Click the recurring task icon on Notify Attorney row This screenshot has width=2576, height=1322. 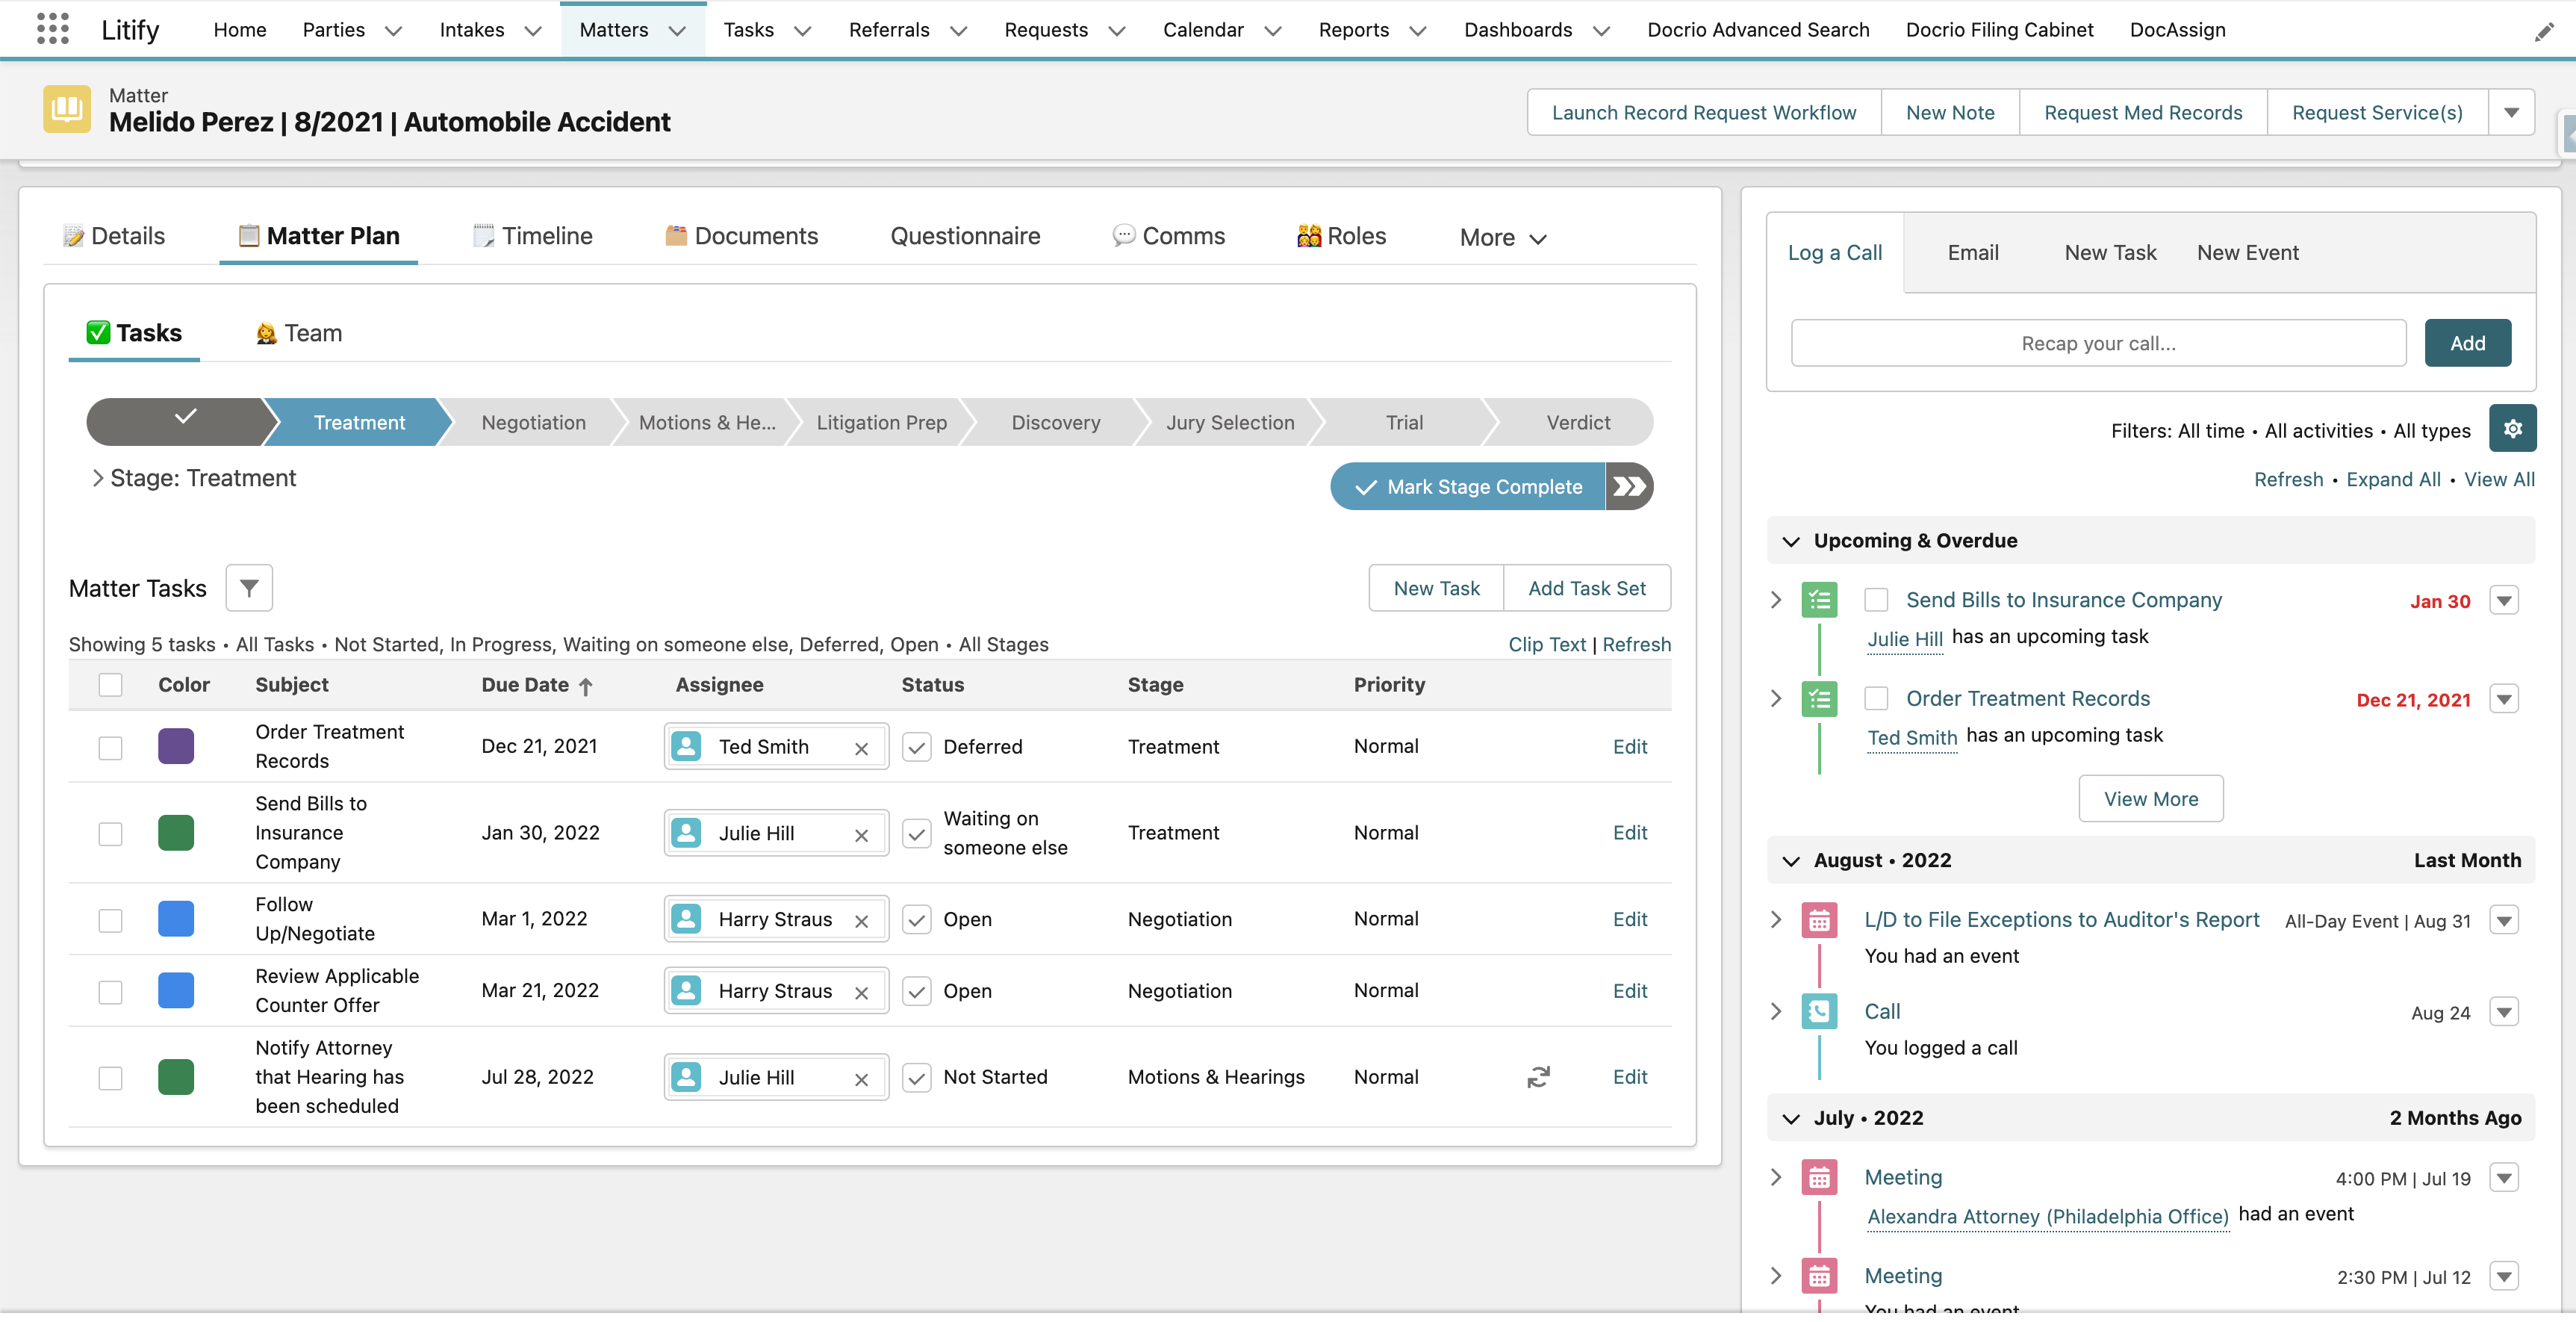tap(1538, 1077)
